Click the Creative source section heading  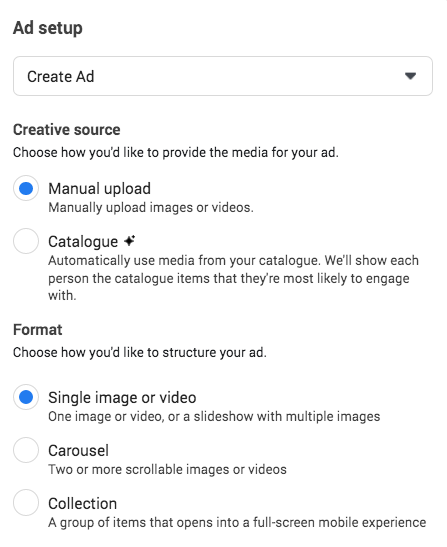pos(67,130)
